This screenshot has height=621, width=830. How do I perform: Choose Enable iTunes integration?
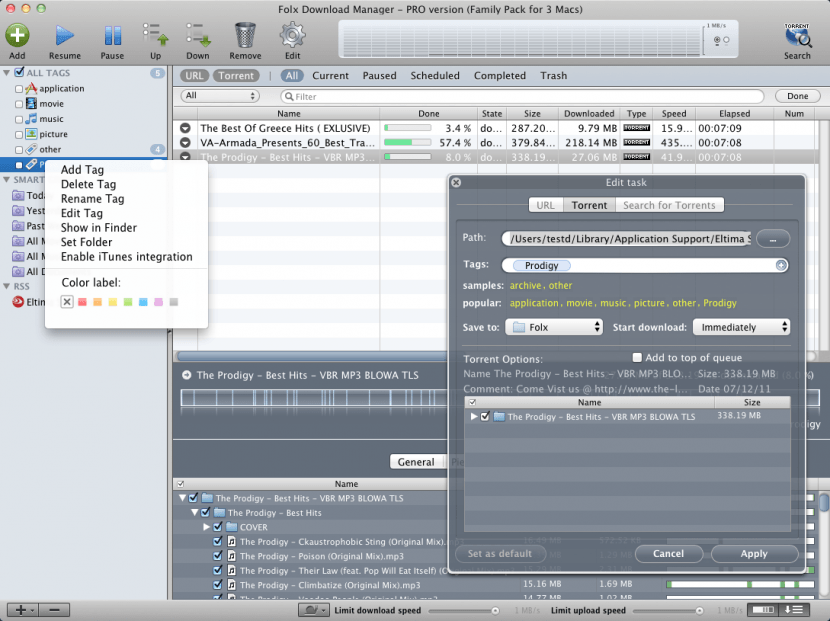pyautogui.click(x=127, y=257)
